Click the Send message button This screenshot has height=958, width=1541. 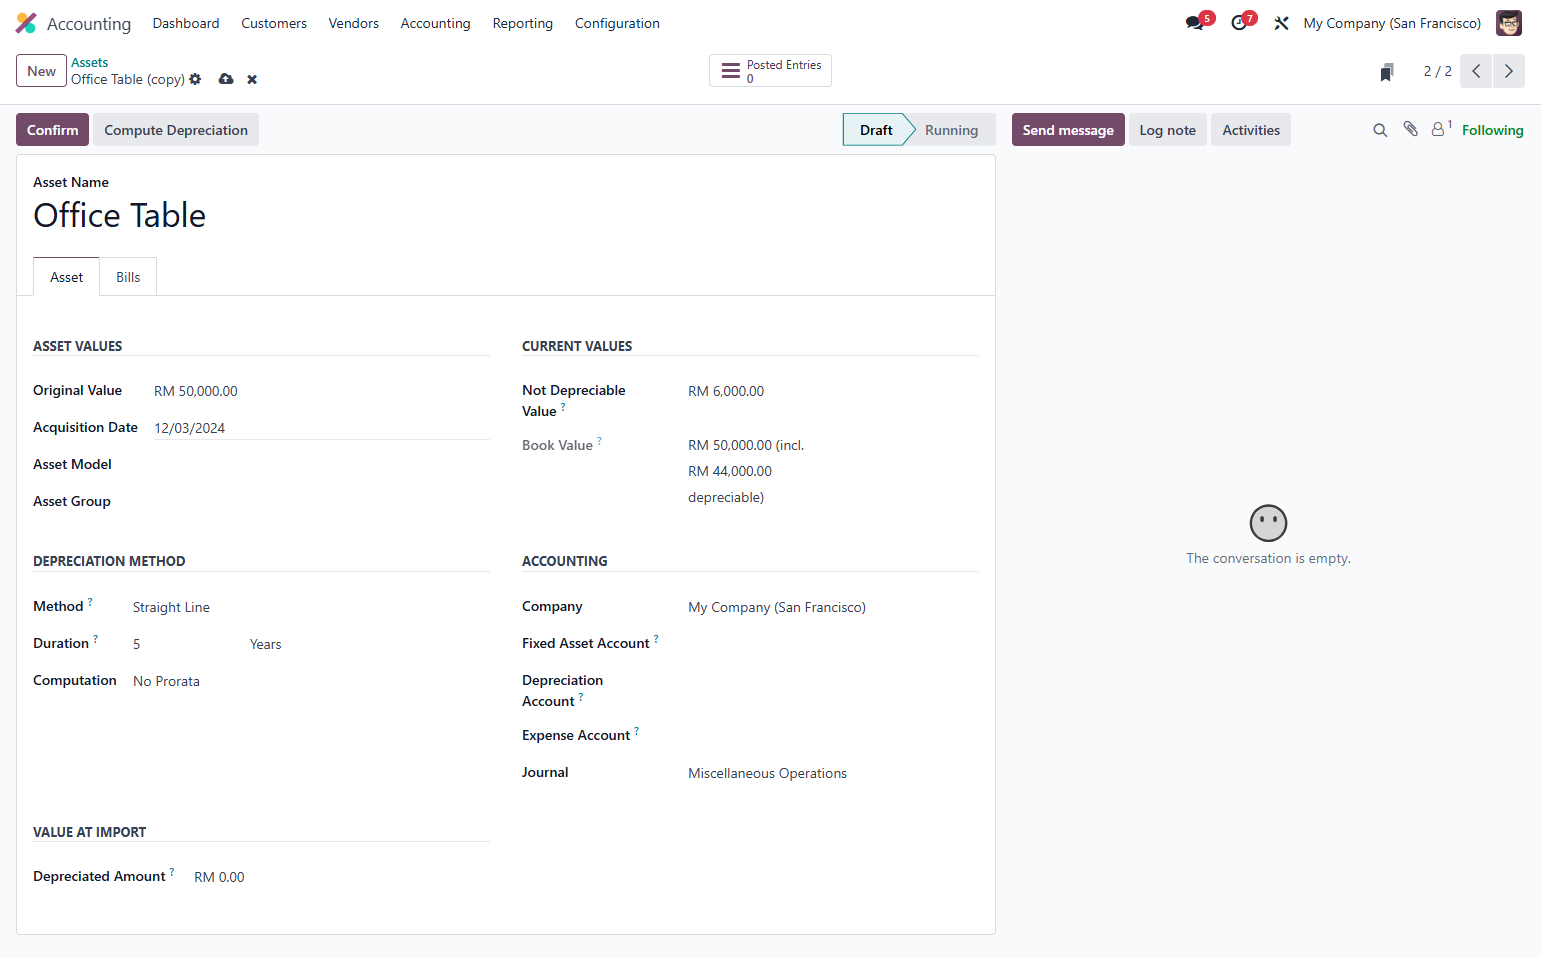1068,130
